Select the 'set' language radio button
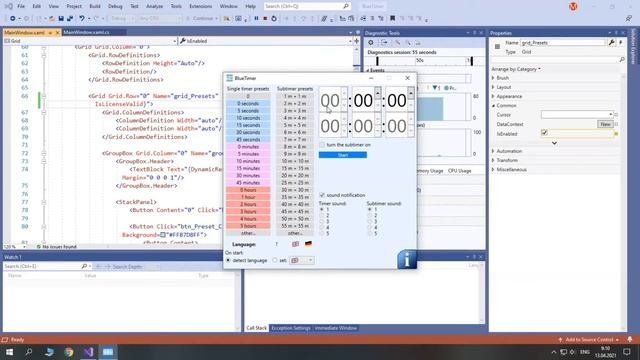This screenshot has width=640, height=360. coord(275,260)
